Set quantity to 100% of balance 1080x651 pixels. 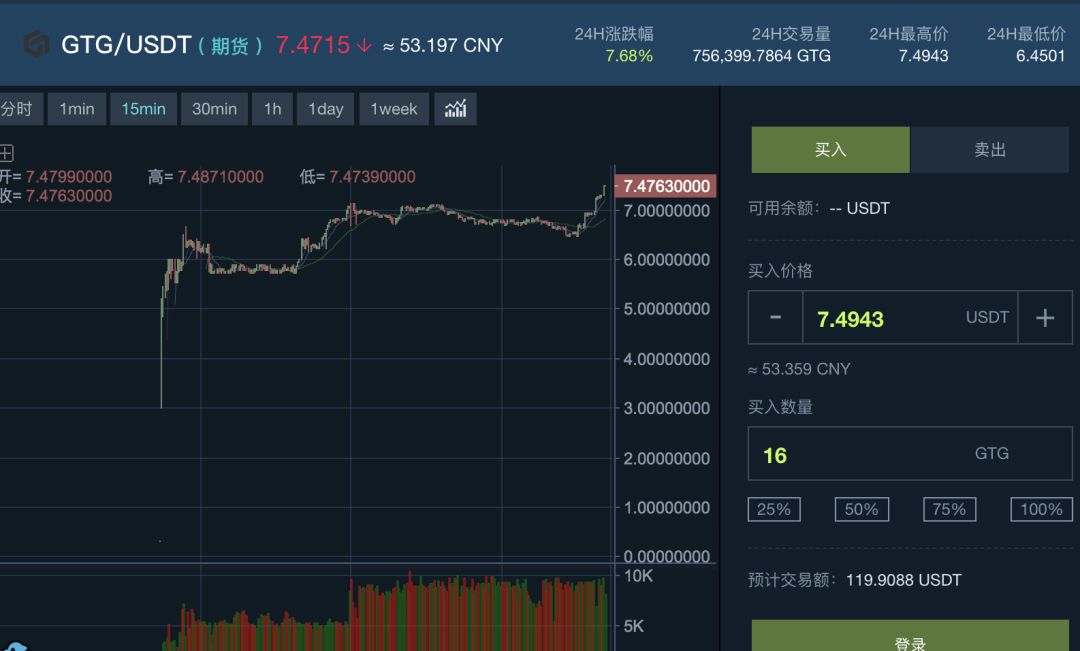pyautogui.click(x=1041, y=509)
